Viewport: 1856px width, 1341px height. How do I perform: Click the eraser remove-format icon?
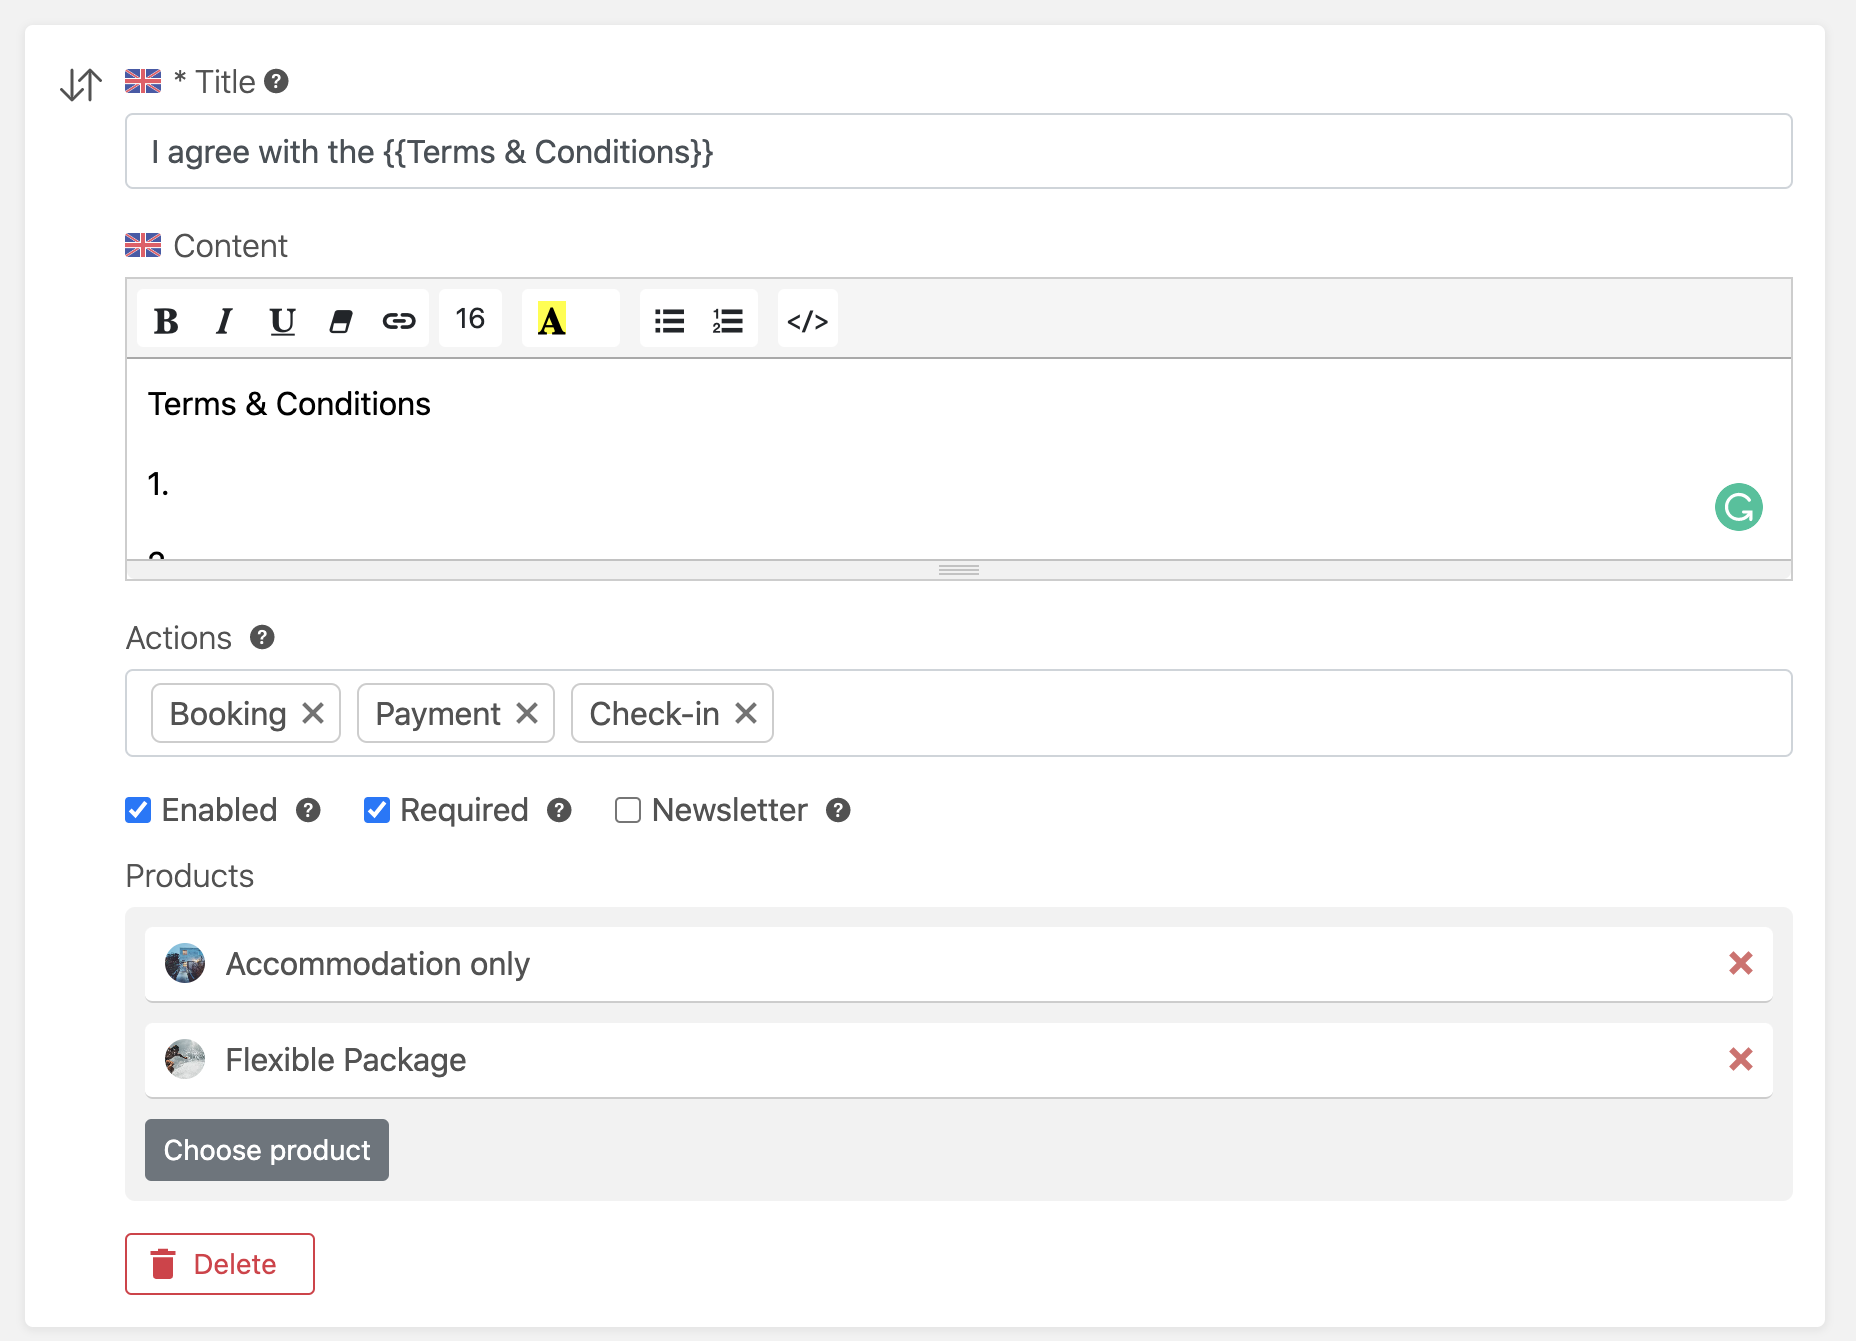click(340, 320)
